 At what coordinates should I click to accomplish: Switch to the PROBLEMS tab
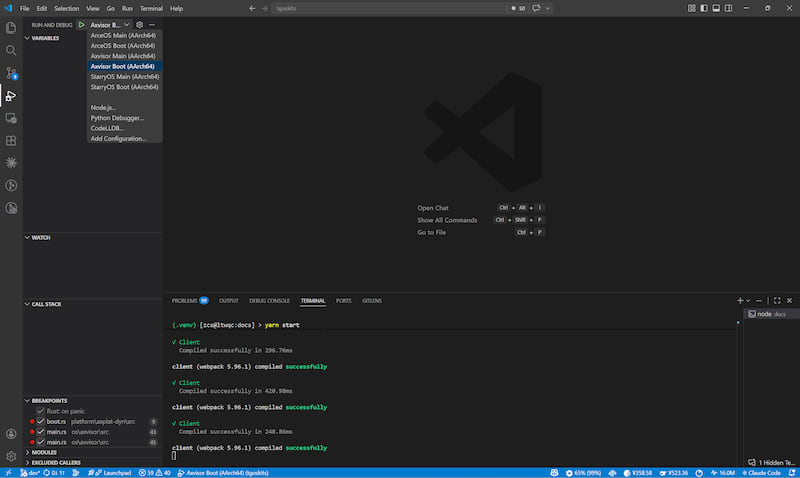pos(190,300)
